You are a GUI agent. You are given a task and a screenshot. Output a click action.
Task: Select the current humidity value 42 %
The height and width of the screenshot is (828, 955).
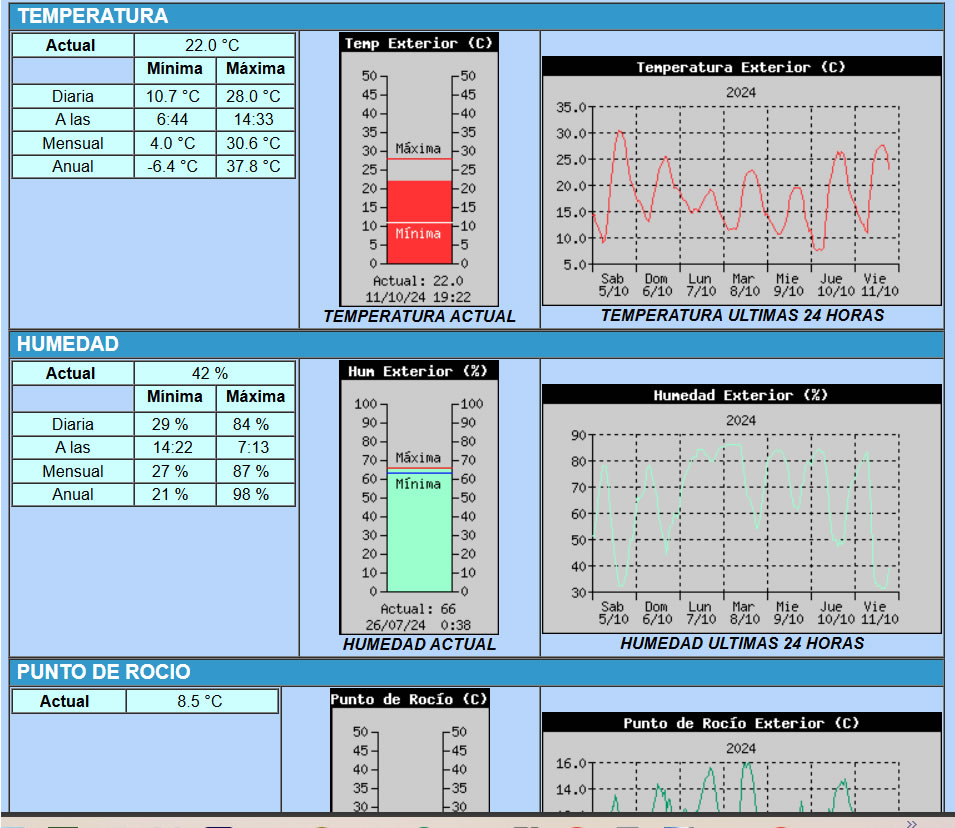pyautogui.click(x=210, y=373)
